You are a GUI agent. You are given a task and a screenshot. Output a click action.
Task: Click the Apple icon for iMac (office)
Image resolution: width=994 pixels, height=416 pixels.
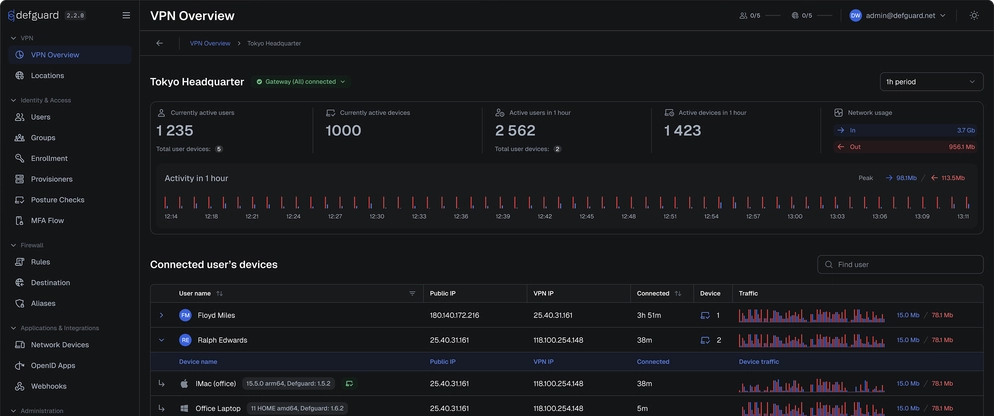pos(184,384)
